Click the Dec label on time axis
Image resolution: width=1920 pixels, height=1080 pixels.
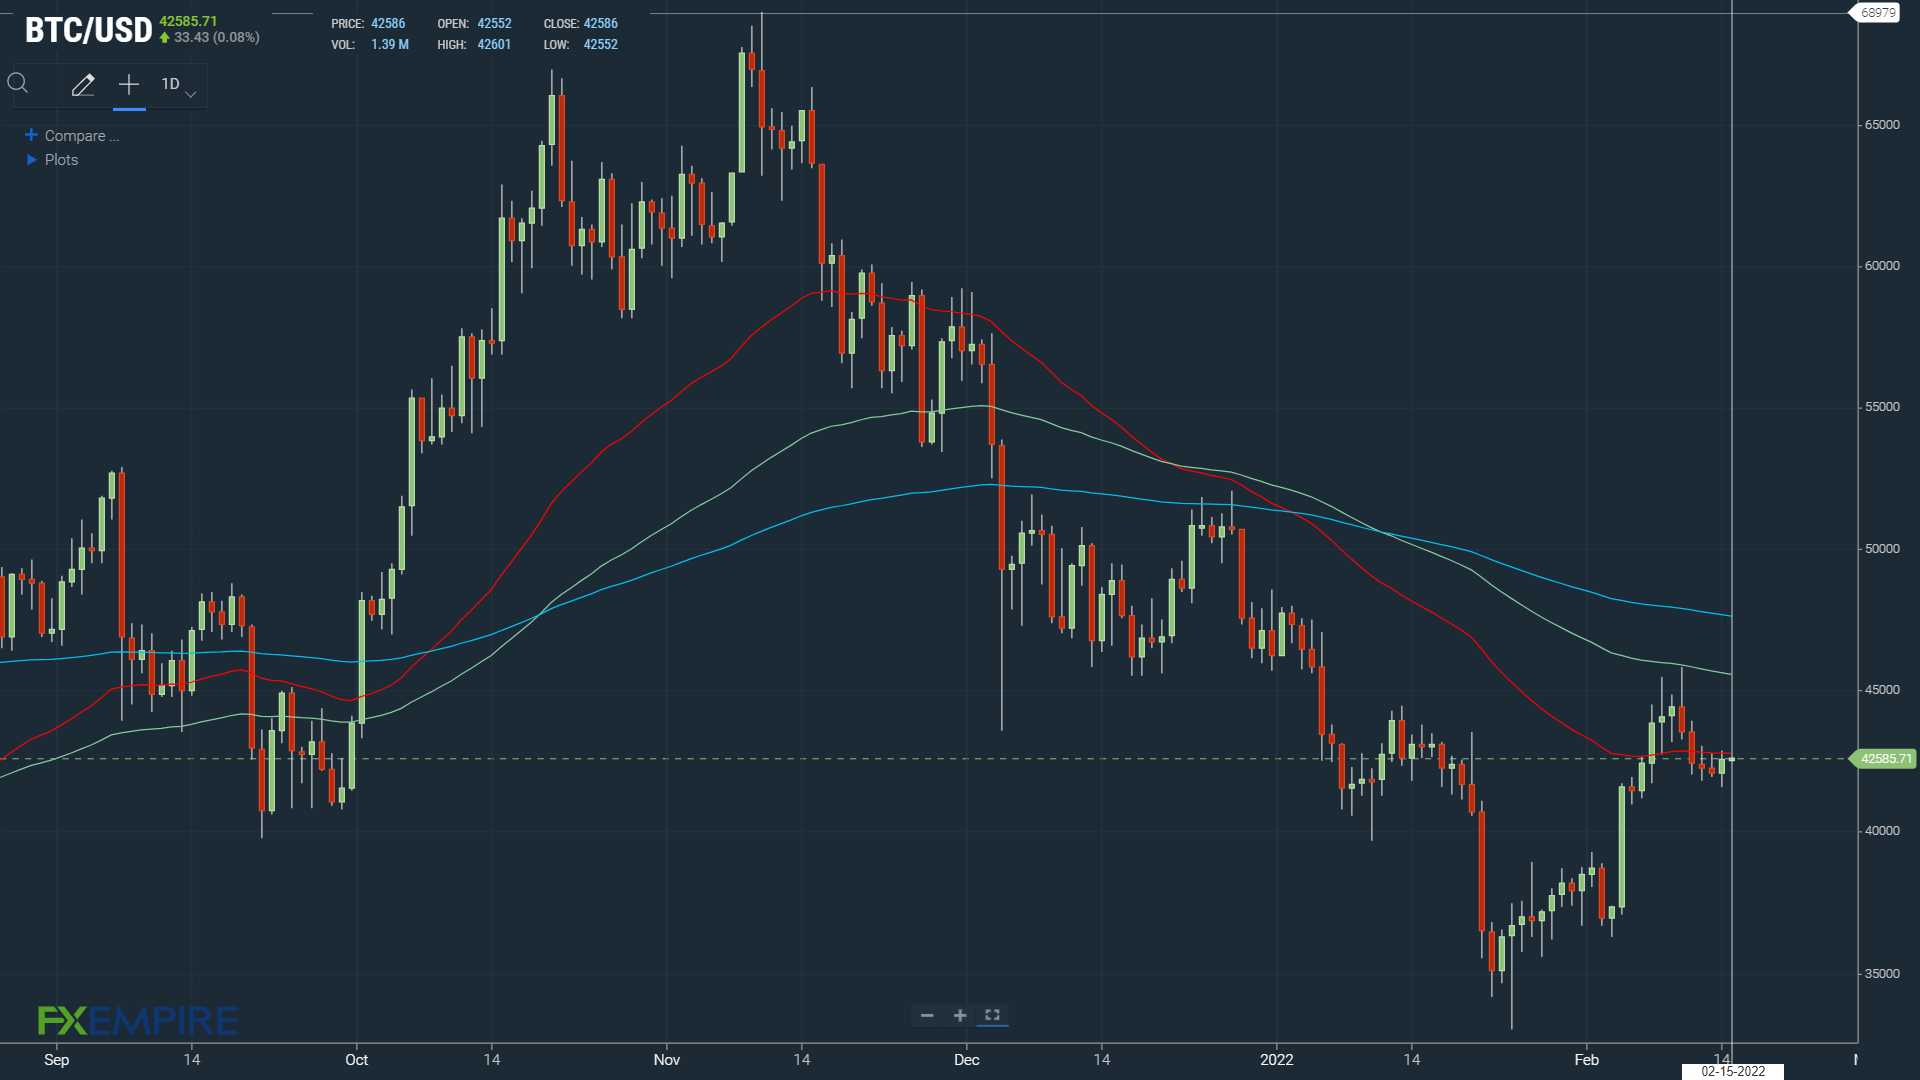tap(967, 1060)
